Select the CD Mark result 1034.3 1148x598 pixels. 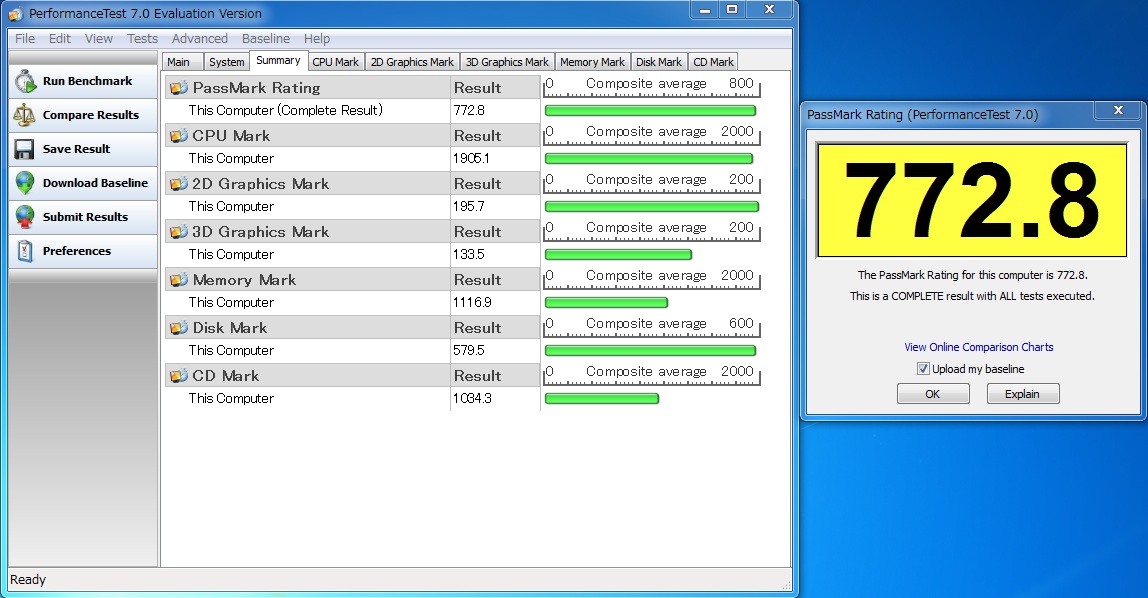(472, 399)
